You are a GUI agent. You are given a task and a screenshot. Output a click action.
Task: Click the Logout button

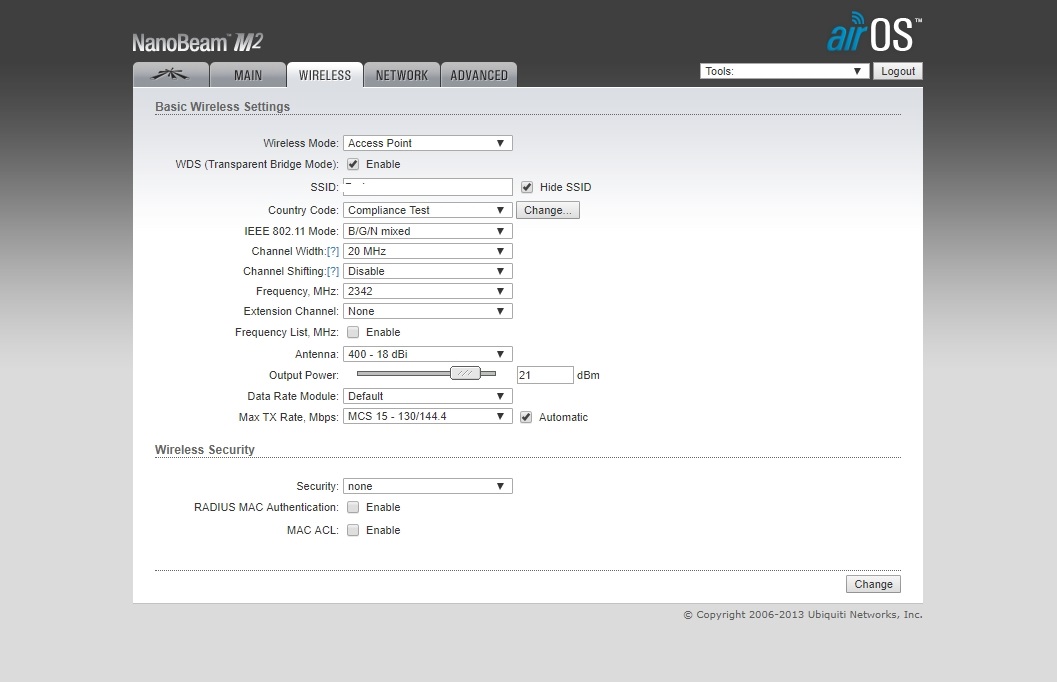(x=898, y=71)
